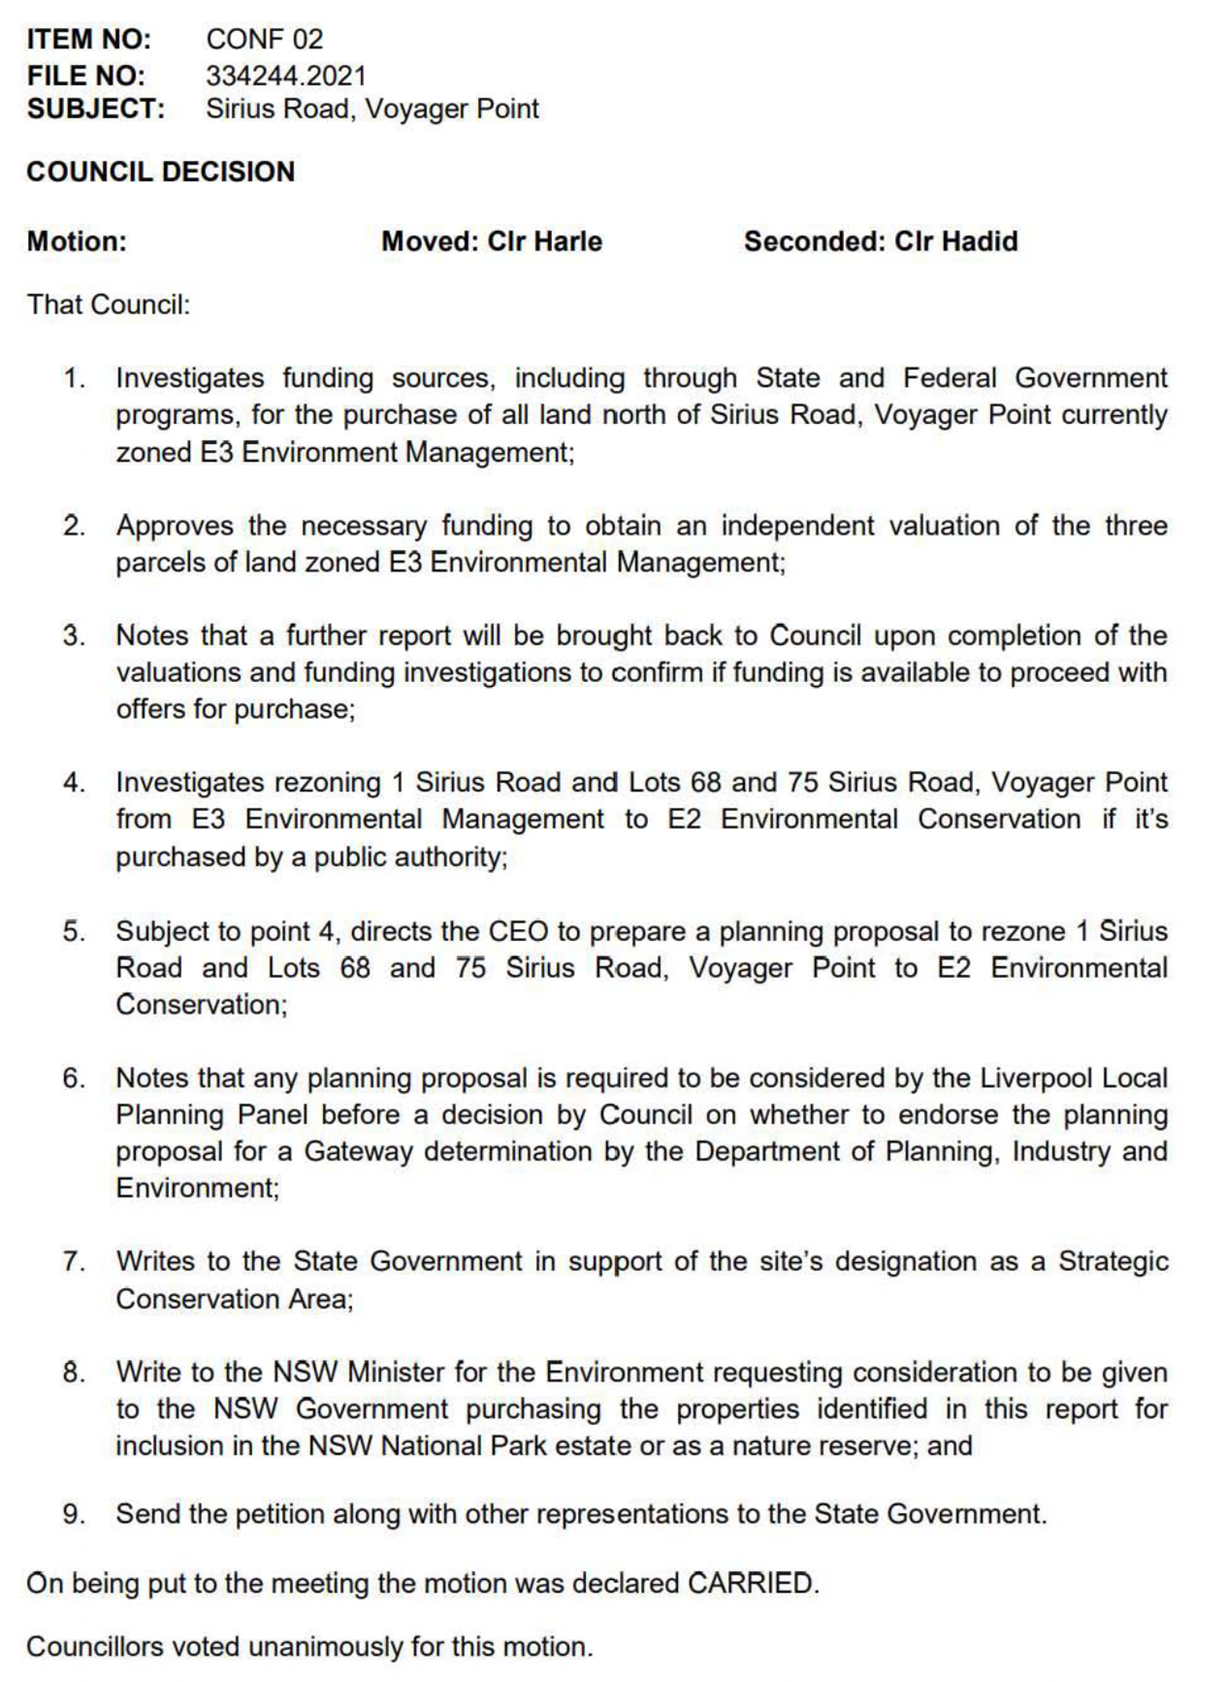Click the 'ITEM NO:' label

[89, 40]
